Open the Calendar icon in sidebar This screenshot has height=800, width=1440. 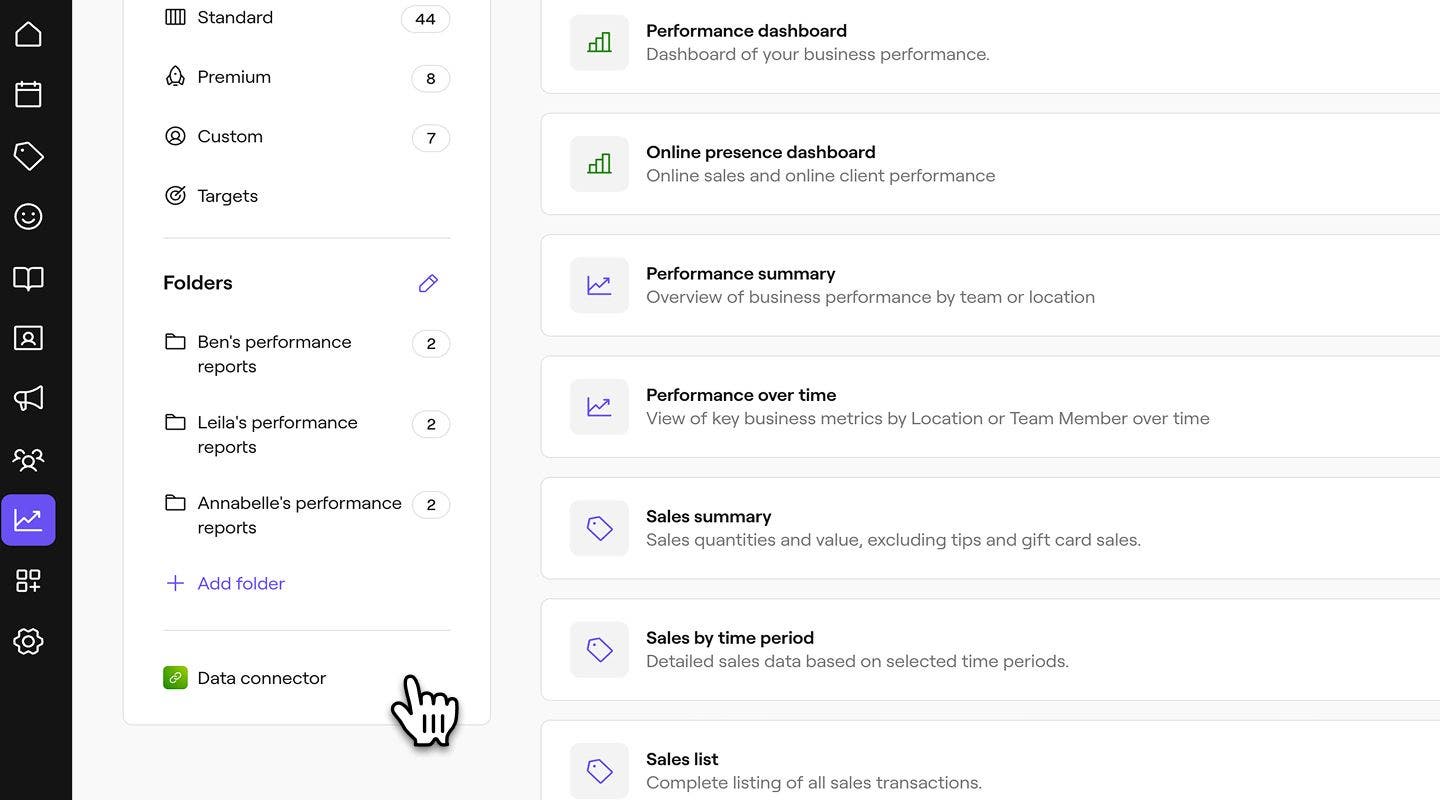tap(28, 95)
